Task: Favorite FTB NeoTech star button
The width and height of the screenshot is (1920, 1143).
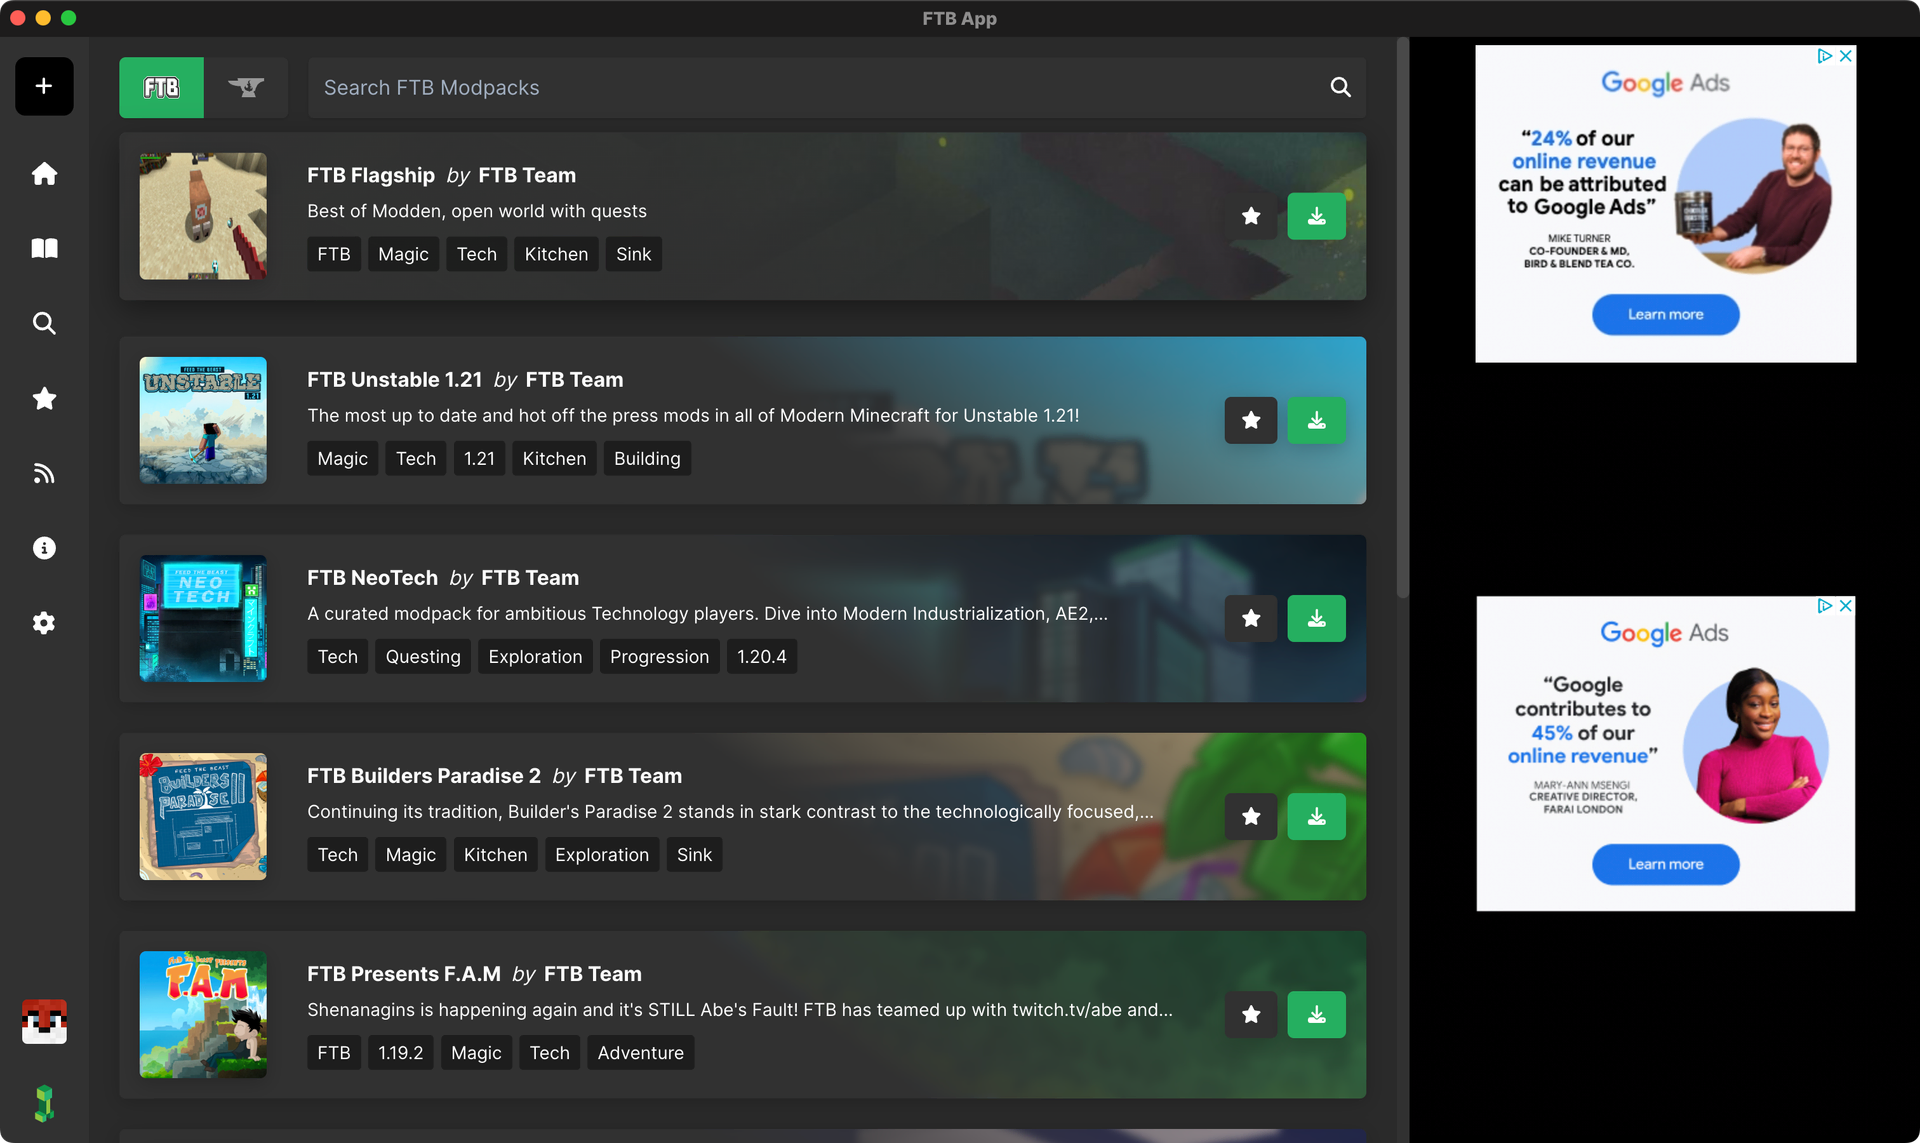Action: (x=1251, y=618)
